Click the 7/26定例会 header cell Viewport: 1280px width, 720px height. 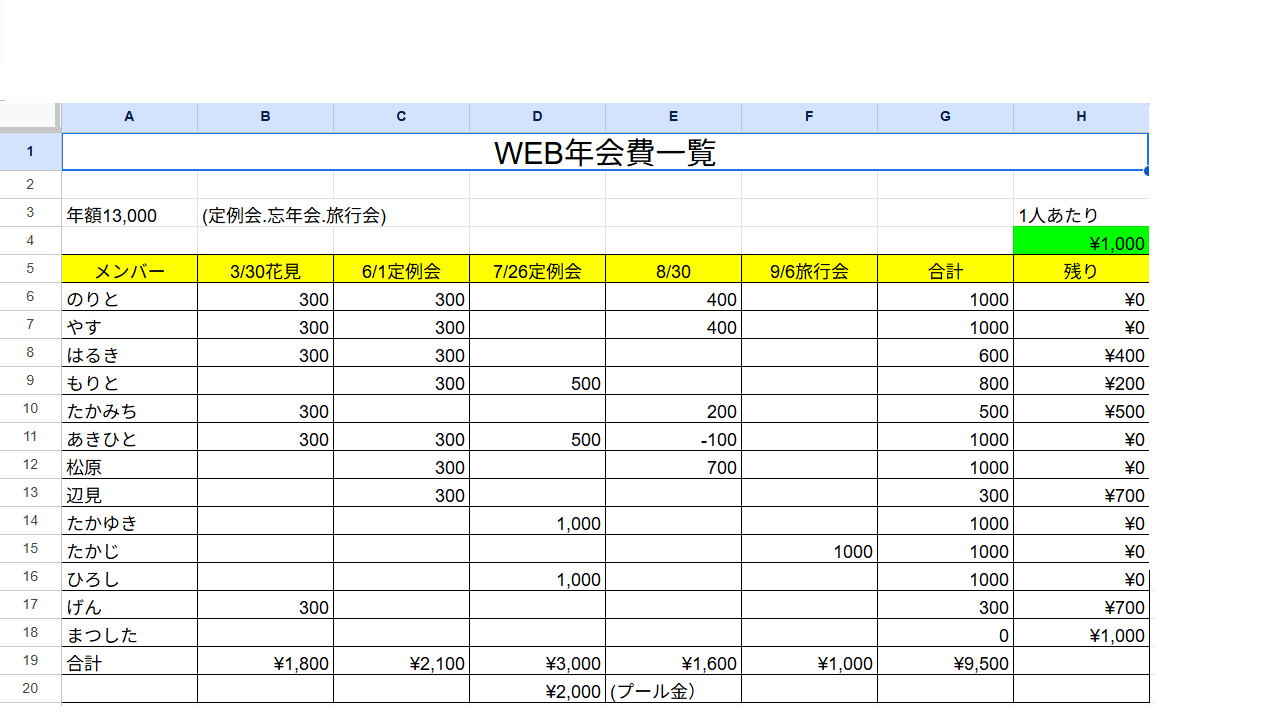(x=537, y=271)
